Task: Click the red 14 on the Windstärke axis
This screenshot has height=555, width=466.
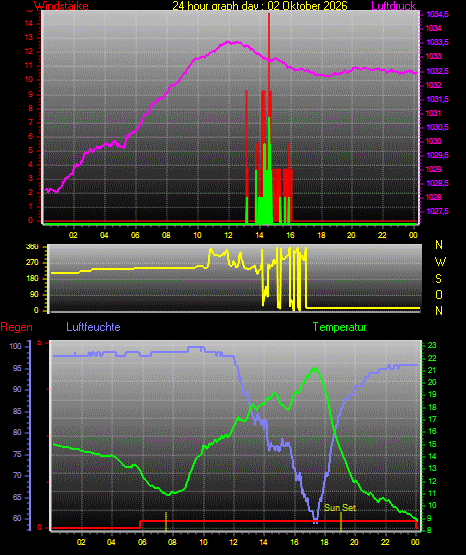Action: pyautogui.click(x=29, y=23)
